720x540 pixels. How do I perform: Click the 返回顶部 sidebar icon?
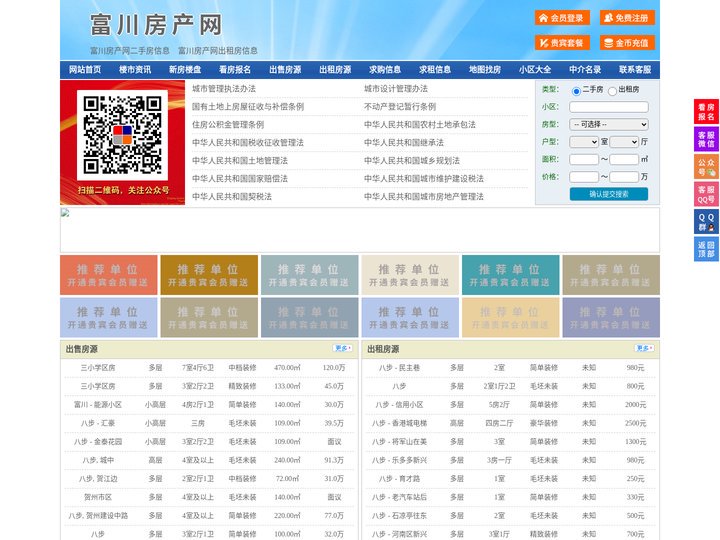point(706,249)
